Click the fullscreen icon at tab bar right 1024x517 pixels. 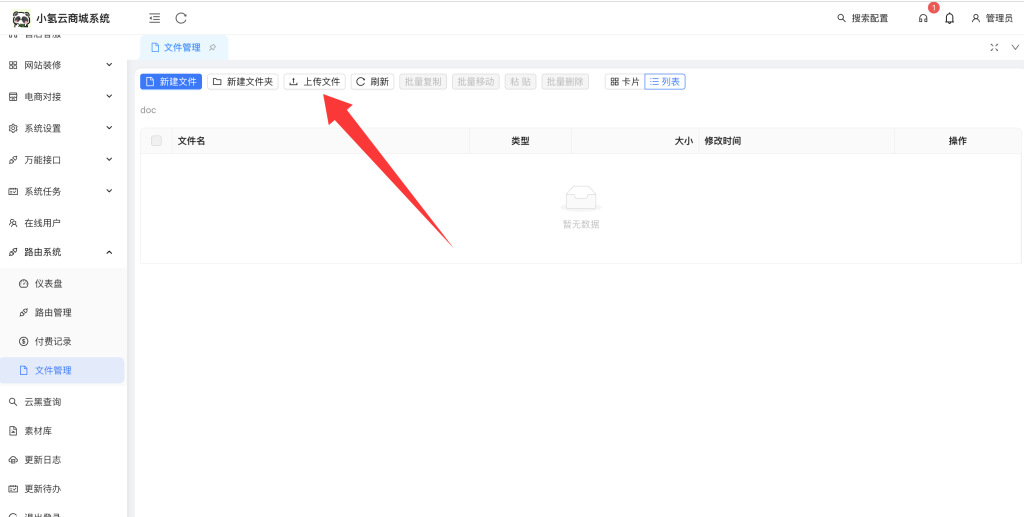click(x=994, y=47)
